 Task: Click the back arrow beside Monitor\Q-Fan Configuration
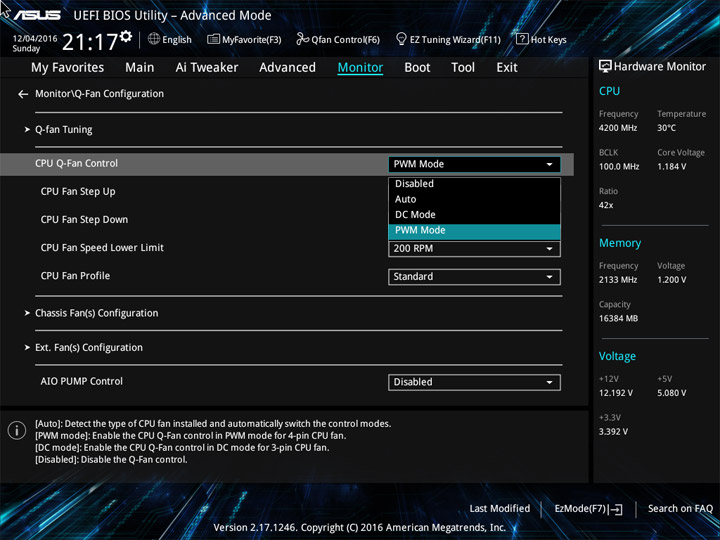pyautogui.click(x=23, y=94)
